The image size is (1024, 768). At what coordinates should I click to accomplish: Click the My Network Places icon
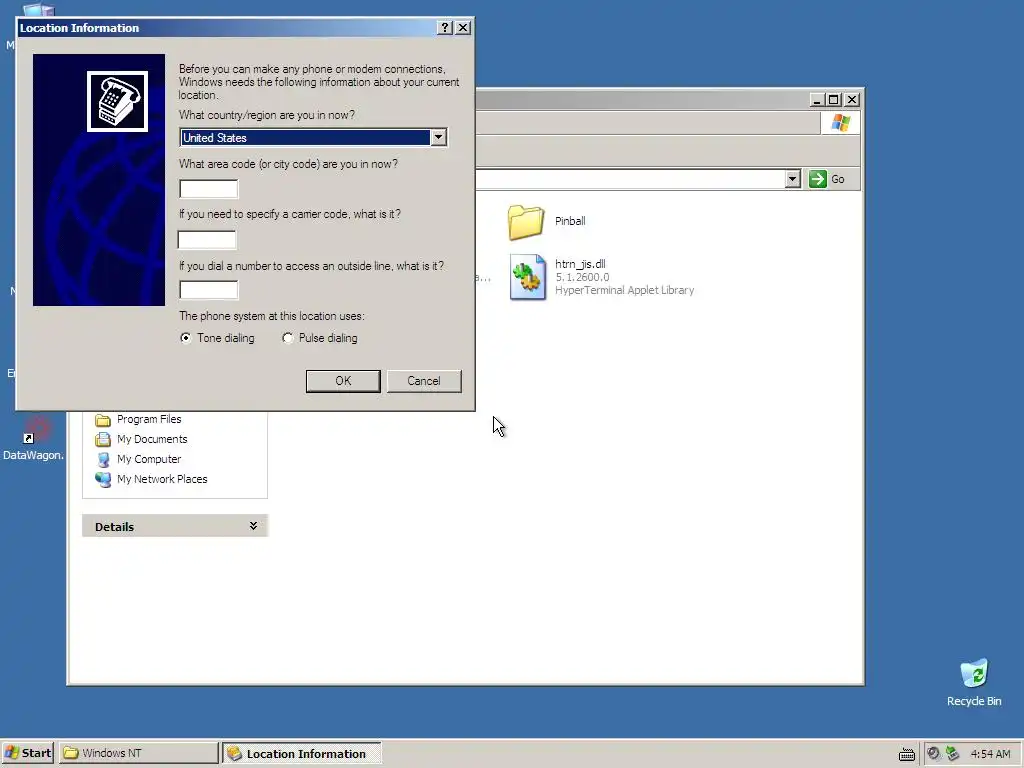point(103,479)
